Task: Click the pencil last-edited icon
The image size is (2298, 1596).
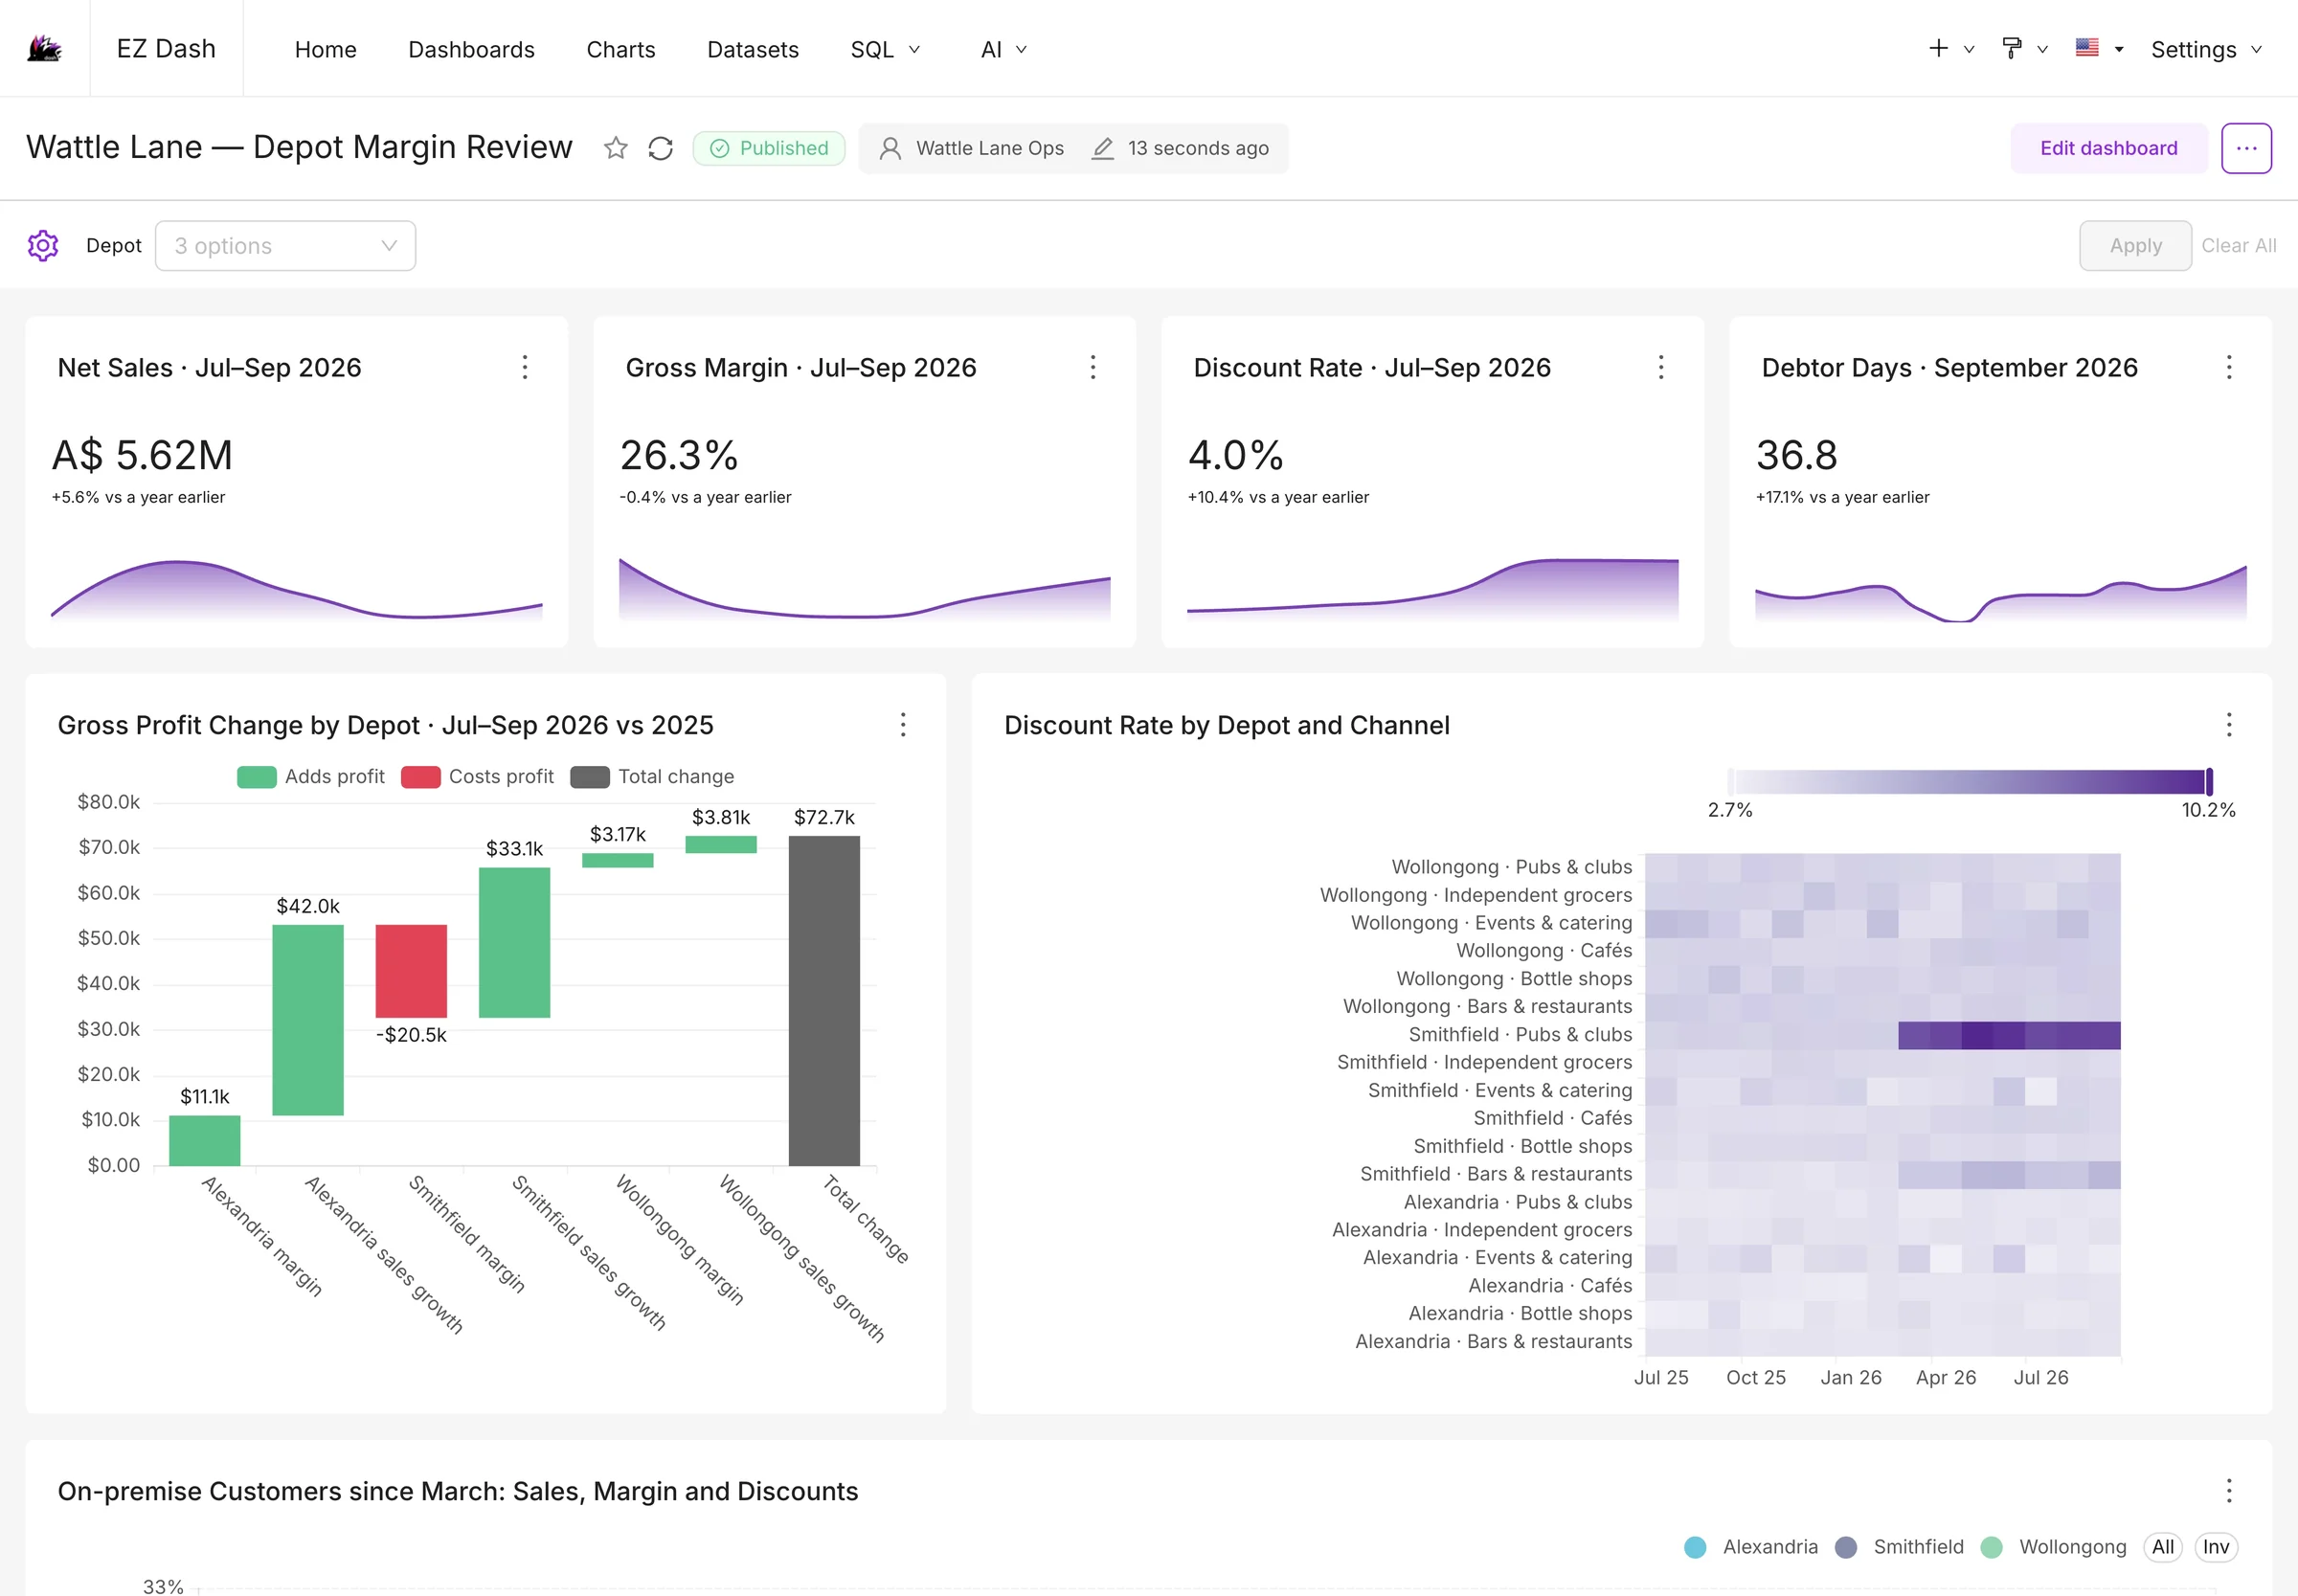Action: click(1102, 148)
